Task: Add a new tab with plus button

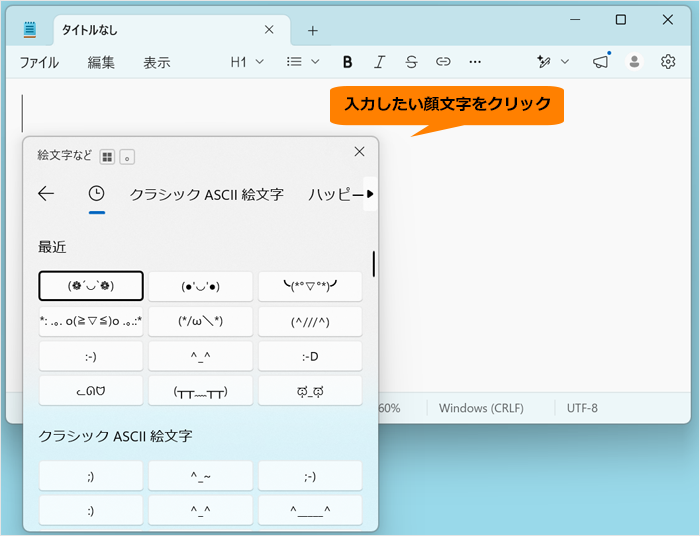Action: point(313,30)
